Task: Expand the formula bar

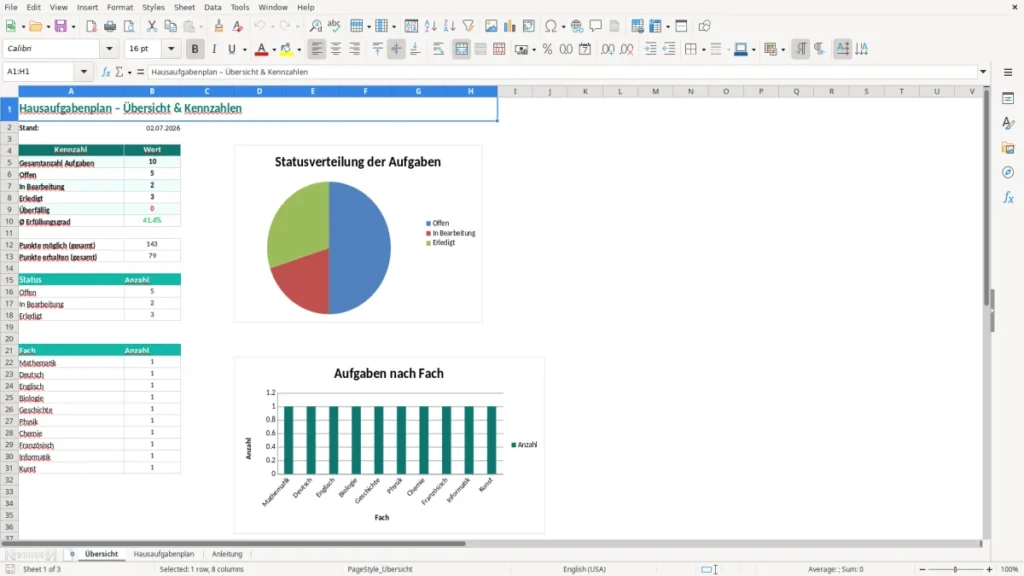Action: pyautogui.click(x=983, y=72)
